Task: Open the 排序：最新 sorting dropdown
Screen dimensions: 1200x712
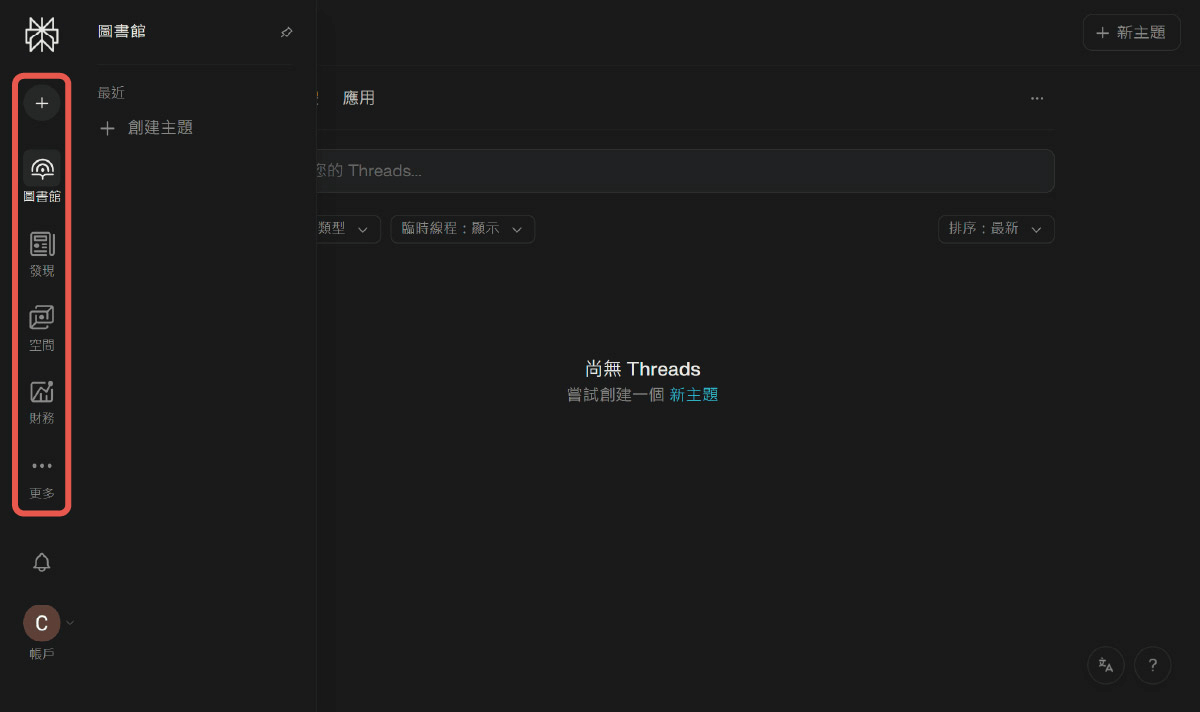Action: tap(996, 229)
